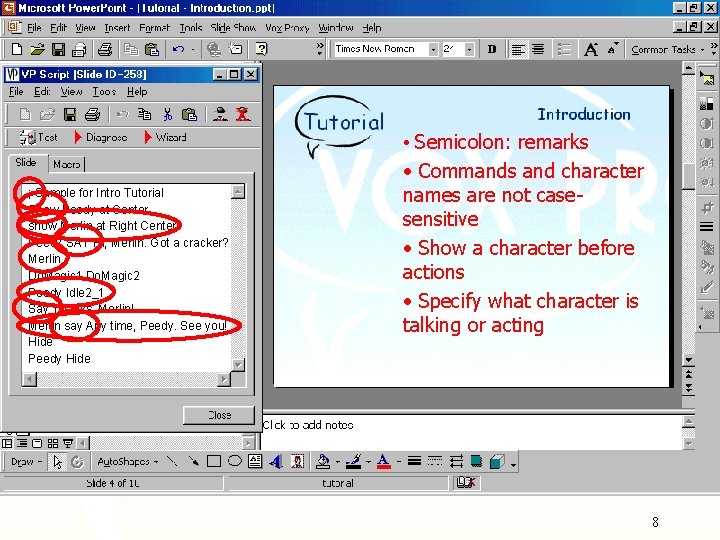720x540 pixels.
Task: Open PowerPoint Slide Show menu
Action: click(x=233, y=28)
